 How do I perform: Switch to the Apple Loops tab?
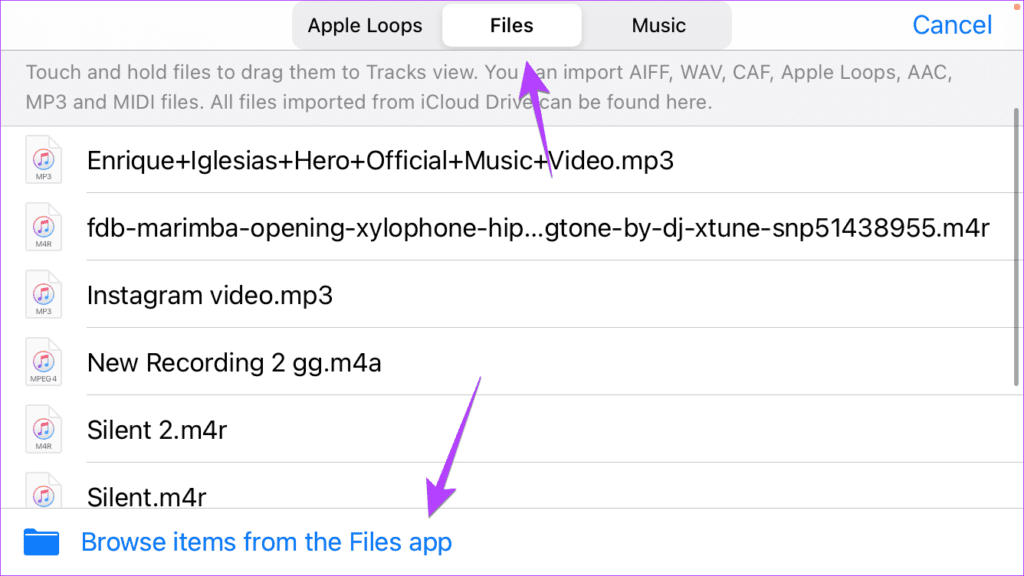tap(365, 25)
